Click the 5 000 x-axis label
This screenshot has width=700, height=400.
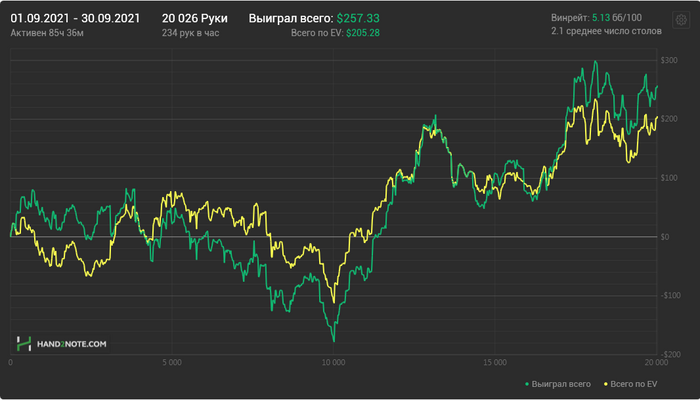[x=172, y=362]
